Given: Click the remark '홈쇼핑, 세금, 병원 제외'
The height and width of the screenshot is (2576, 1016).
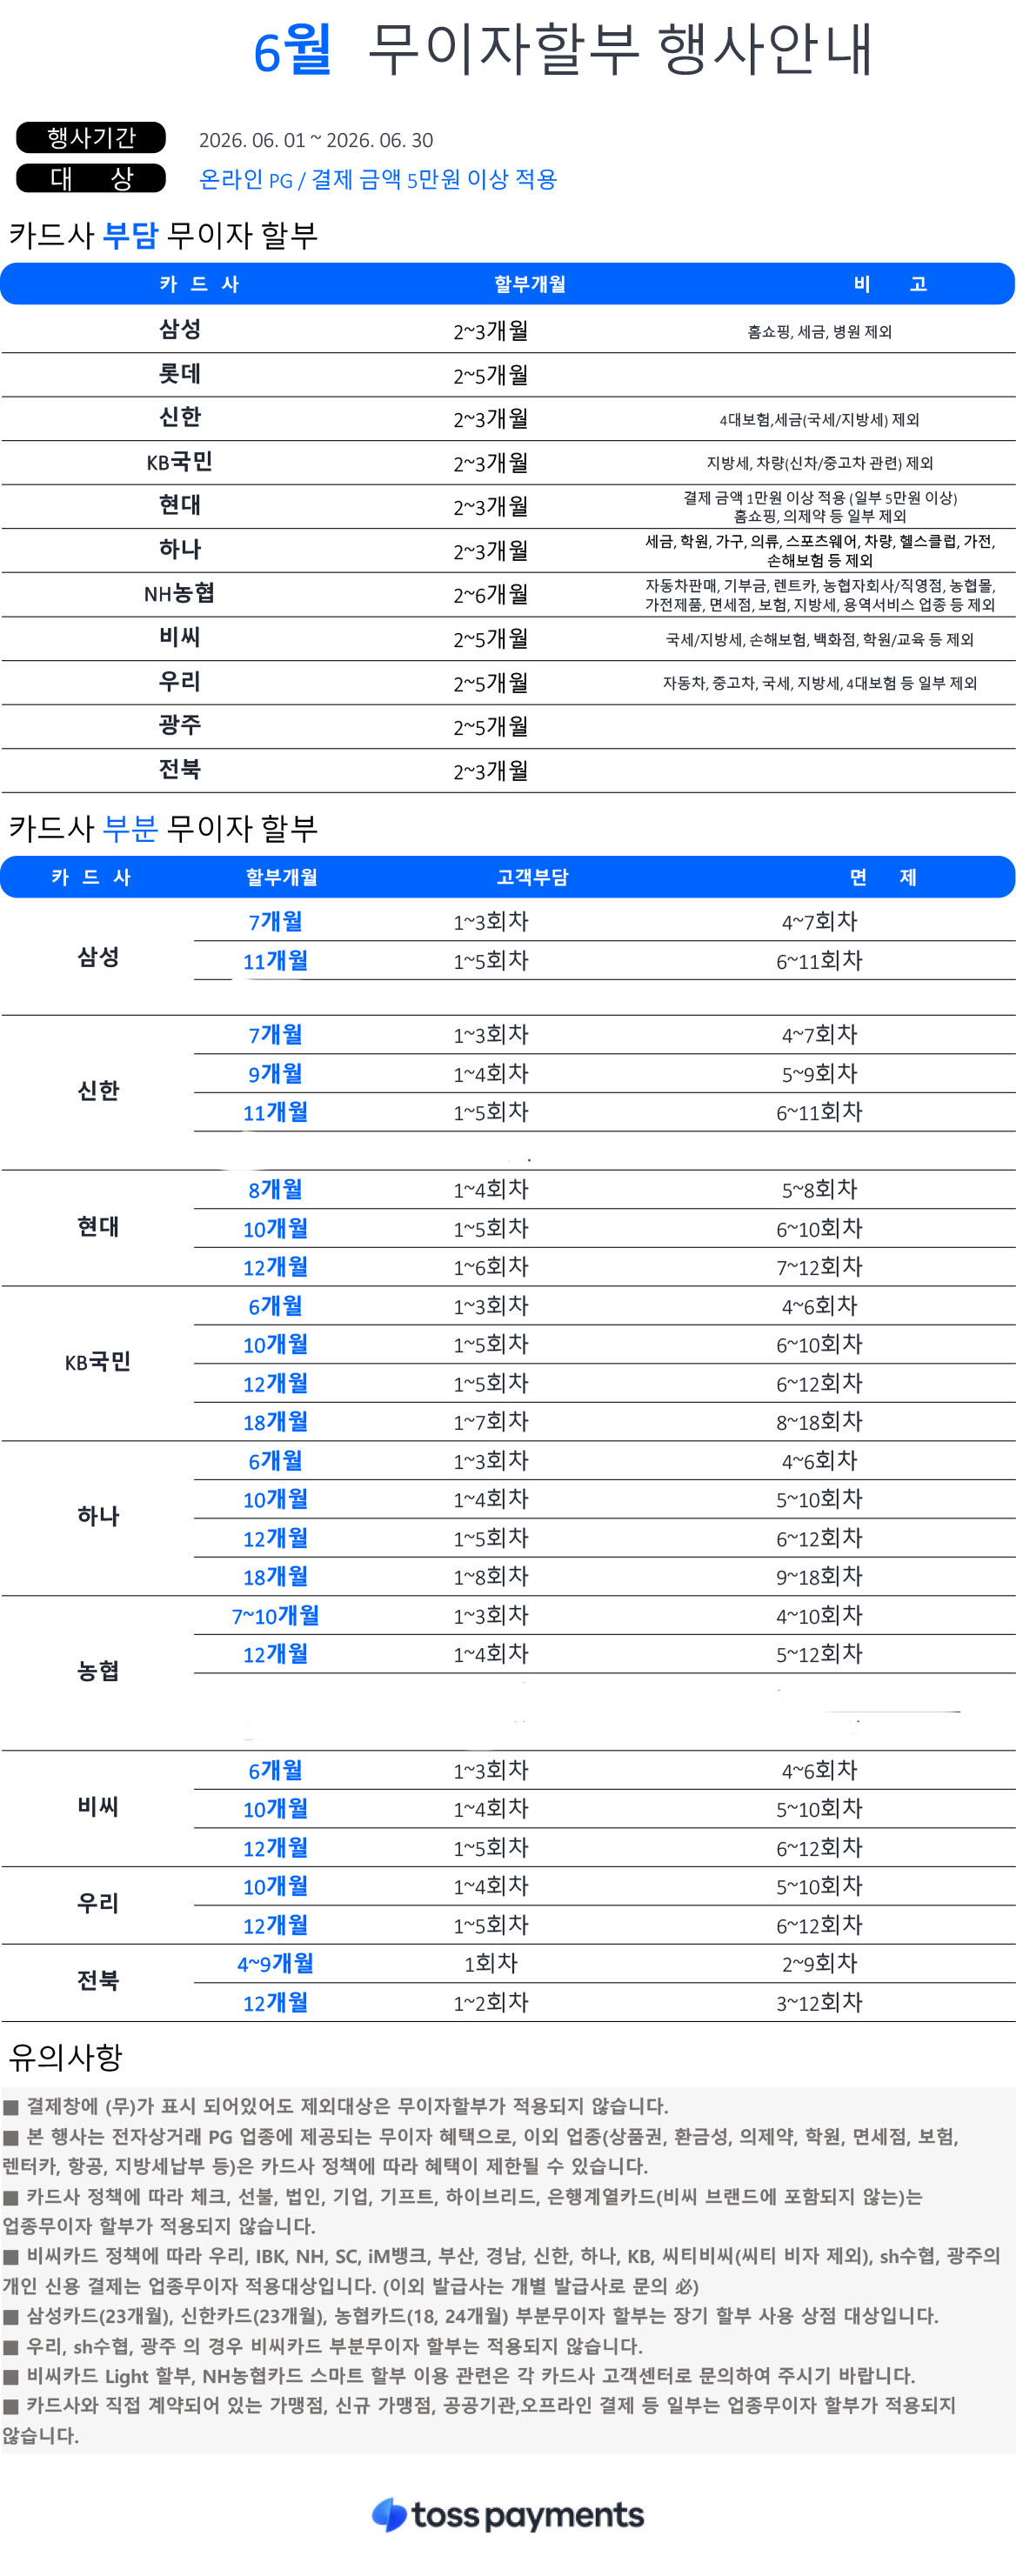Looking at the screenshot, I should 820,332.
